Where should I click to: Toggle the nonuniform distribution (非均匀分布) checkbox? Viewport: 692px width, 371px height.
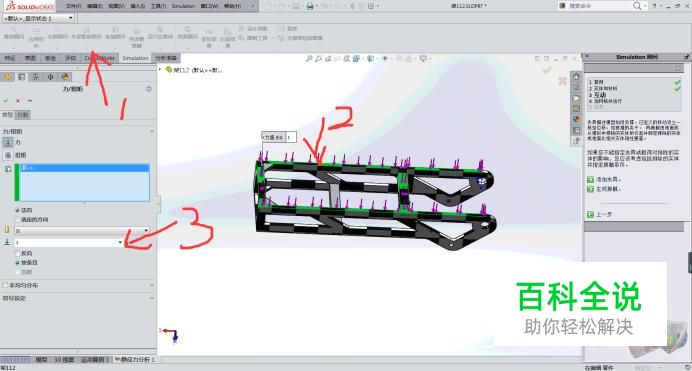click(x=5, y=285)
